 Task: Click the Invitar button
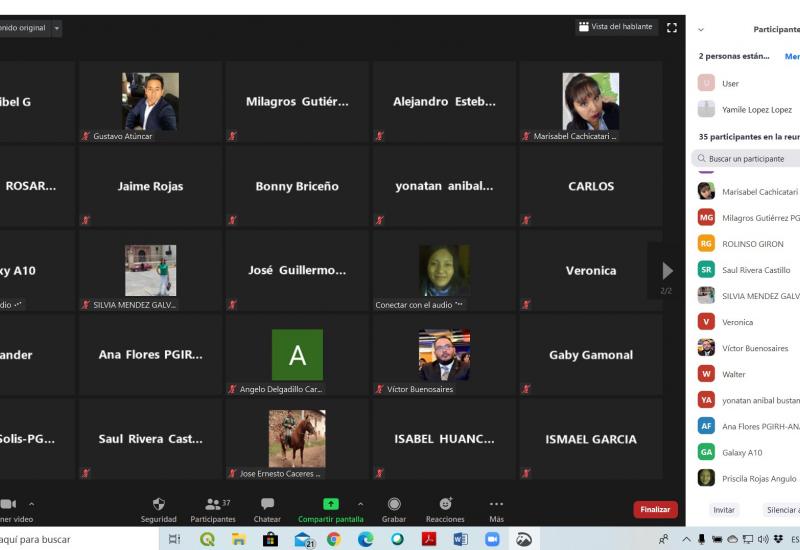[x=723, y=509]
